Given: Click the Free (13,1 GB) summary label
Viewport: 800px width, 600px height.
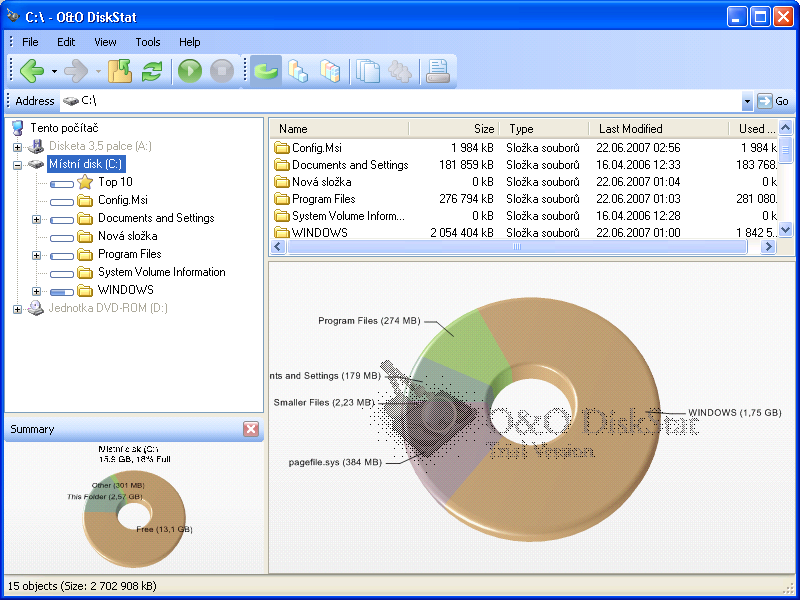Looking at the screenshot, I should tap(164, 529).
